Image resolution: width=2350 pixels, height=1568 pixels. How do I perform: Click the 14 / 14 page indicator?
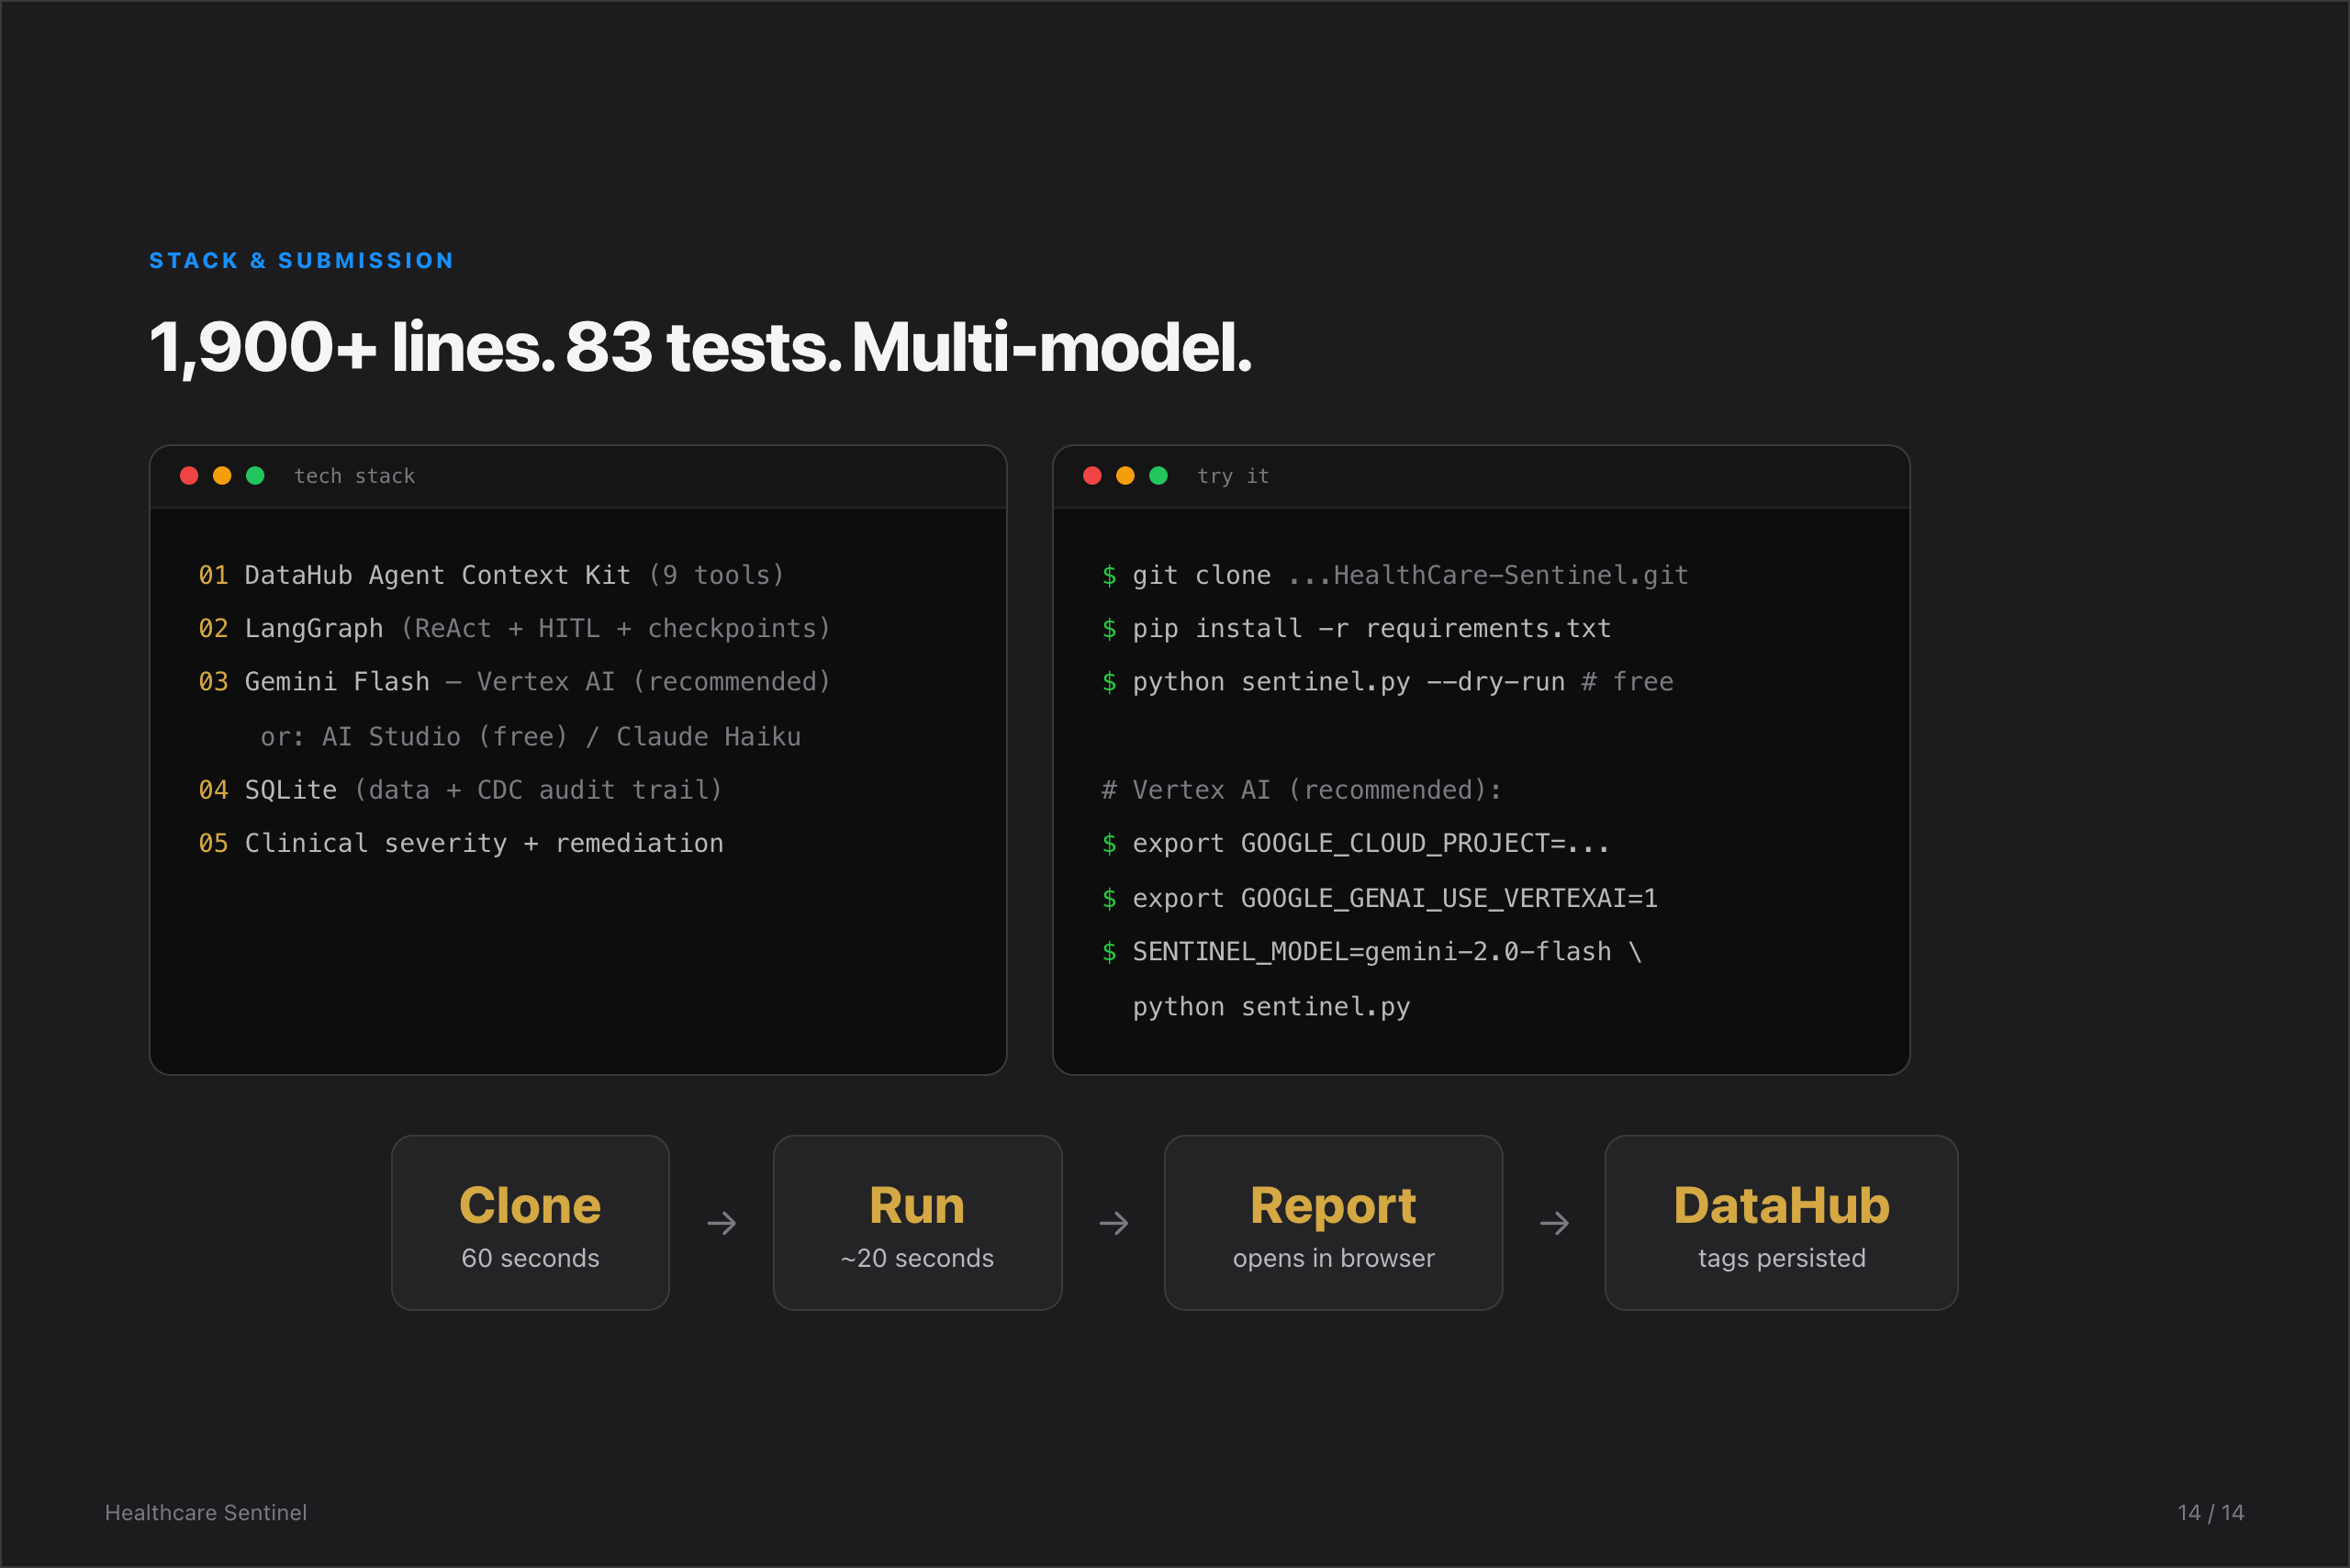tap(2211, 1512)
